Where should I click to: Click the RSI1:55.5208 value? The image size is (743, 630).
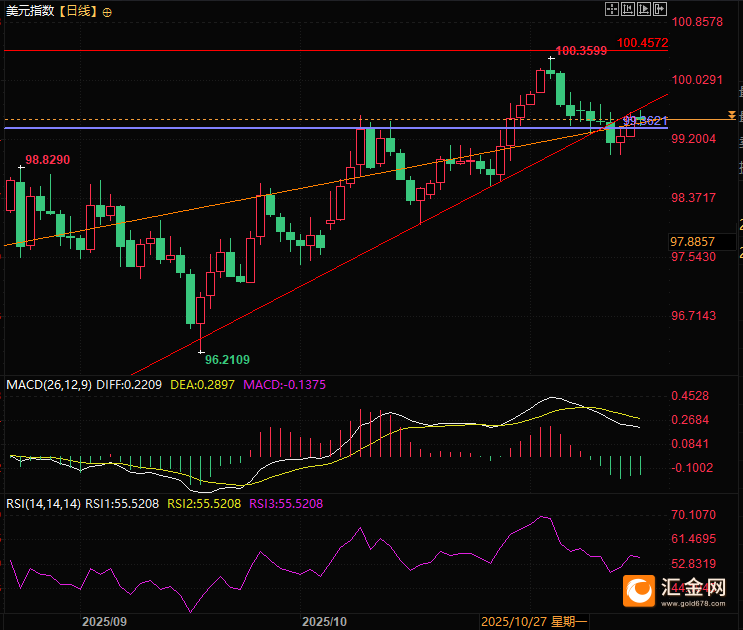coord(122,504)
